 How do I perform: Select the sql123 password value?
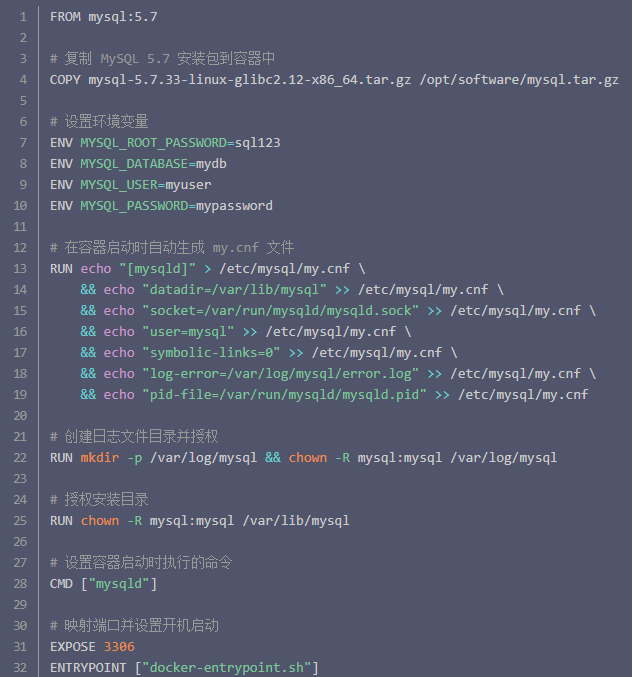[257, 143]
